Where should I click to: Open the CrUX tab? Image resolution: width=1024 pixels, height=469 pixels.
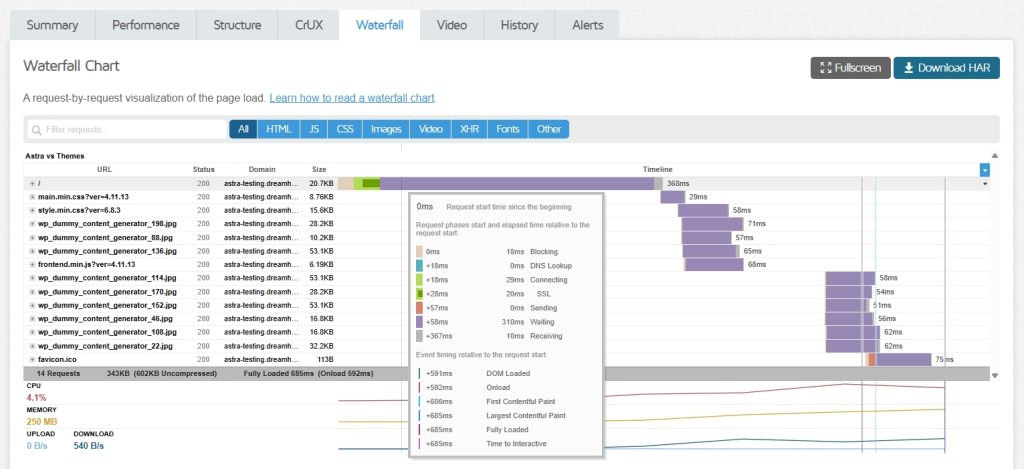pos(307,25)
